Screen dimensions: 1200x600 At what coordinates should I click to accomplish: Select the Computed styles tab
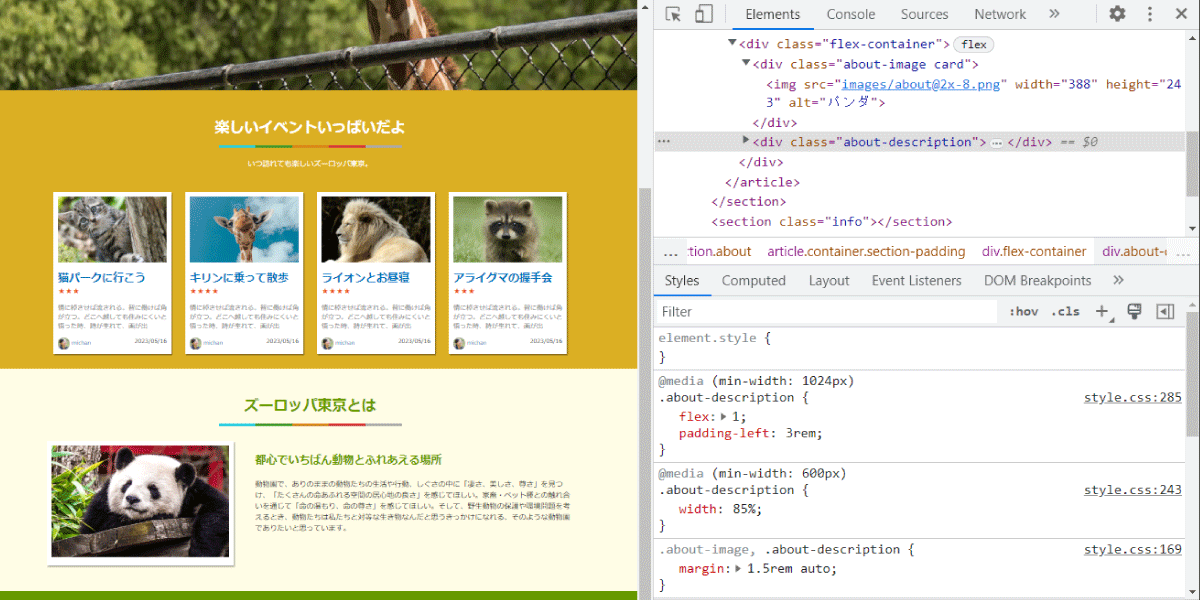[754, 280]
